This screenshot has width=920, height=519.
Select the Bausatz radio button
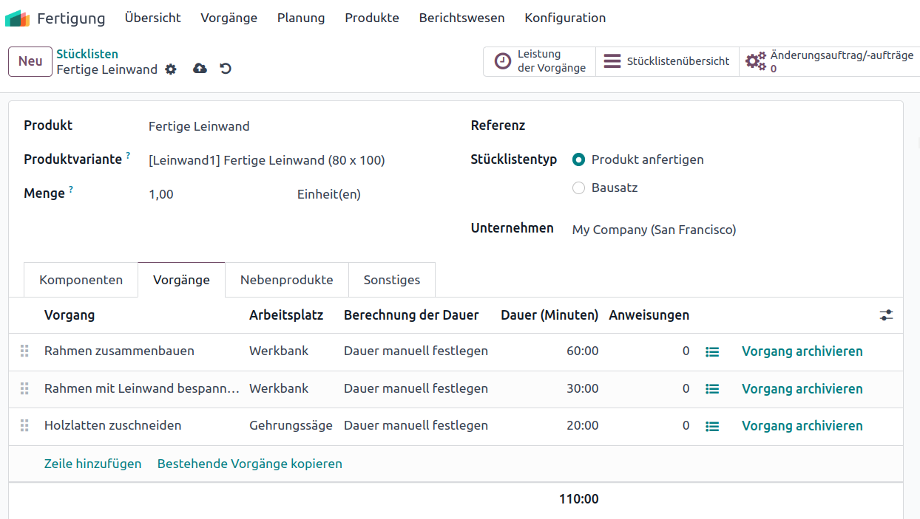point(579,188)
